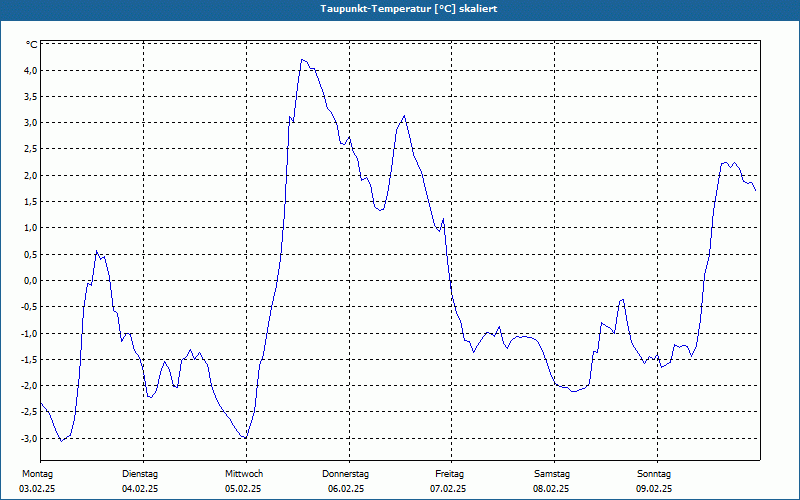Click the 09.02.25 date label

(x=654, y=489)
